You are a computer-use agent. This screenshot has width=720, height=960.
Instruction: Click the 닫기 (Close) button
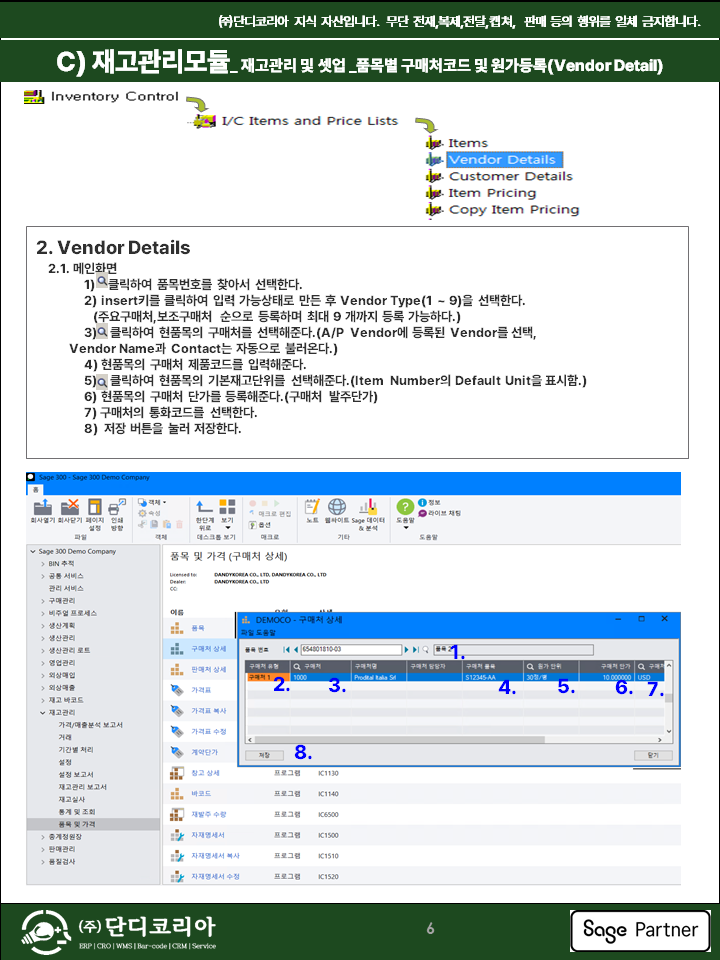pos(653,756)
